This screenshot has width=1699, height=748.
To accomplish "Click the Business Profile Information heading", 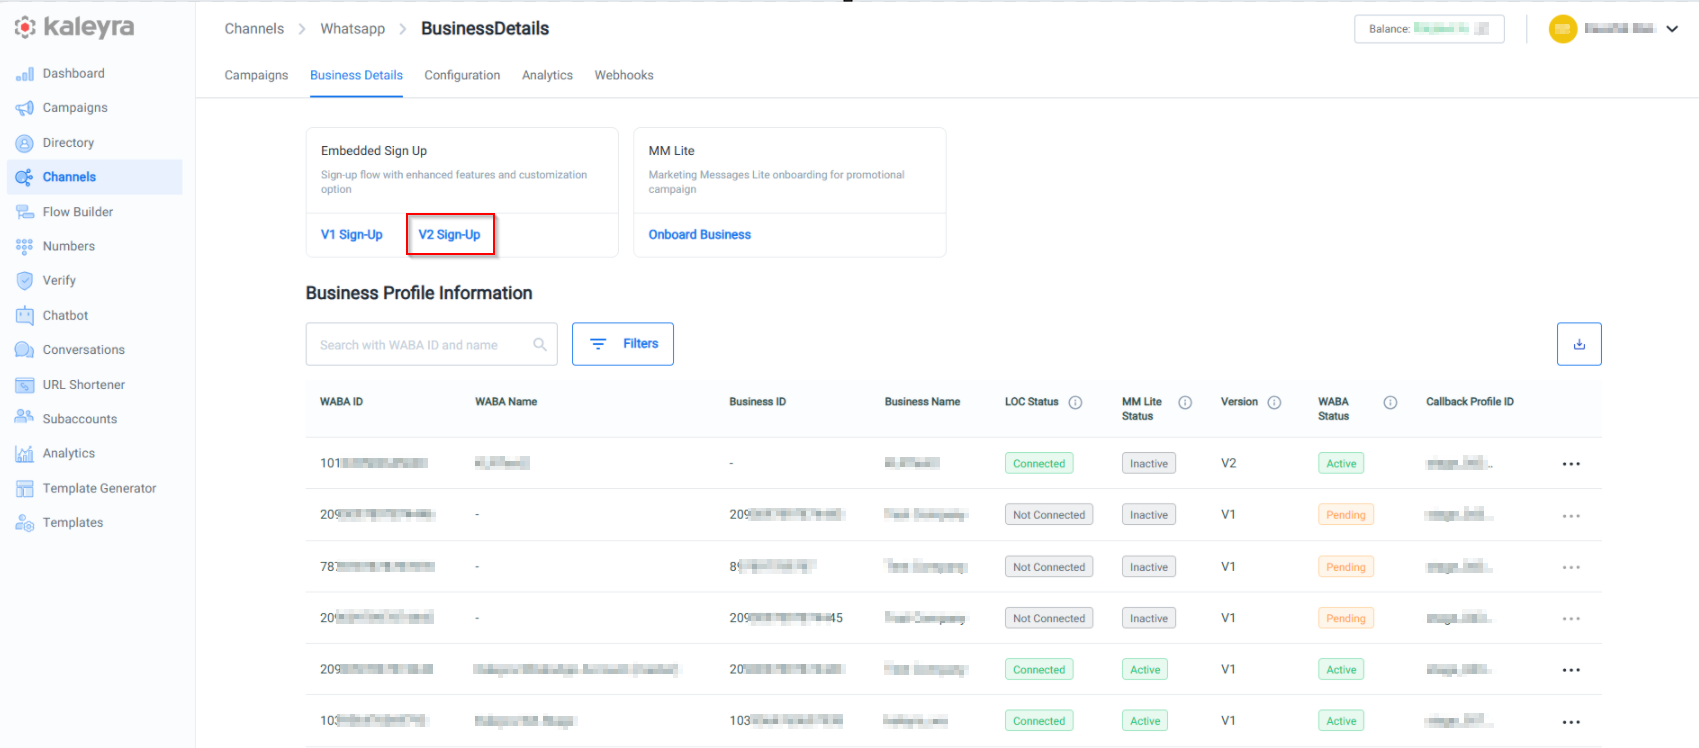I will 419,293.
